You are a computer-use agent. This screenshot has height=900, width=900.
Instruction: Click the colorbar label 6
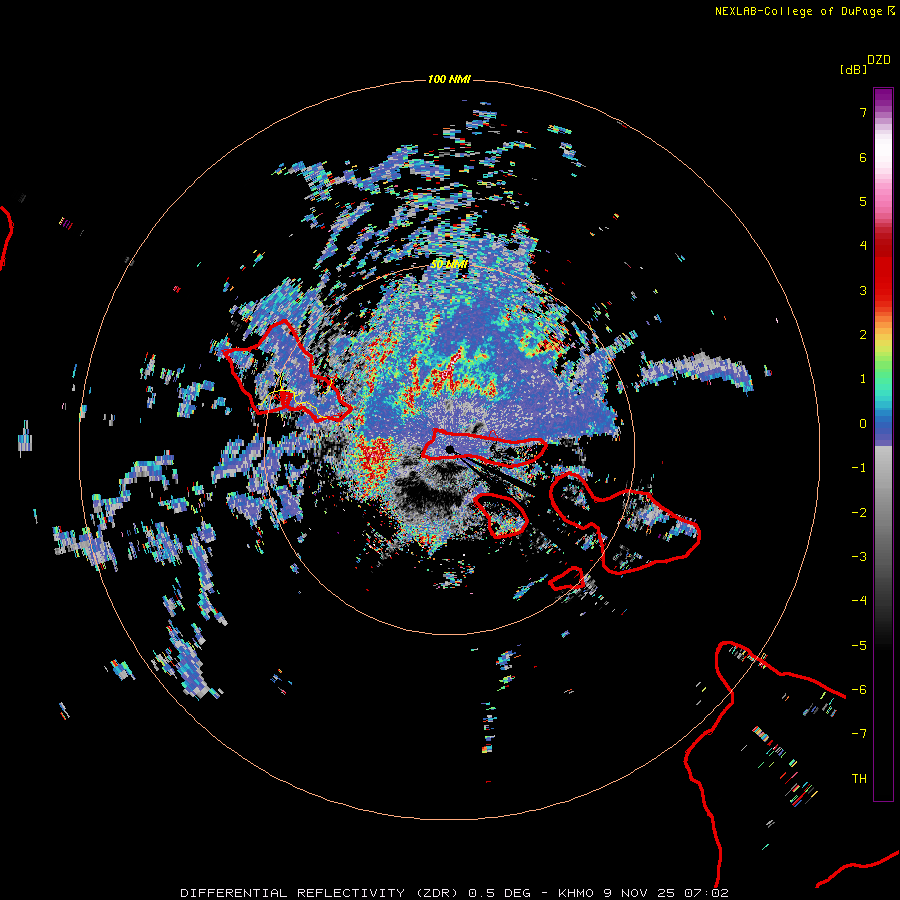(x=863, y=157)
